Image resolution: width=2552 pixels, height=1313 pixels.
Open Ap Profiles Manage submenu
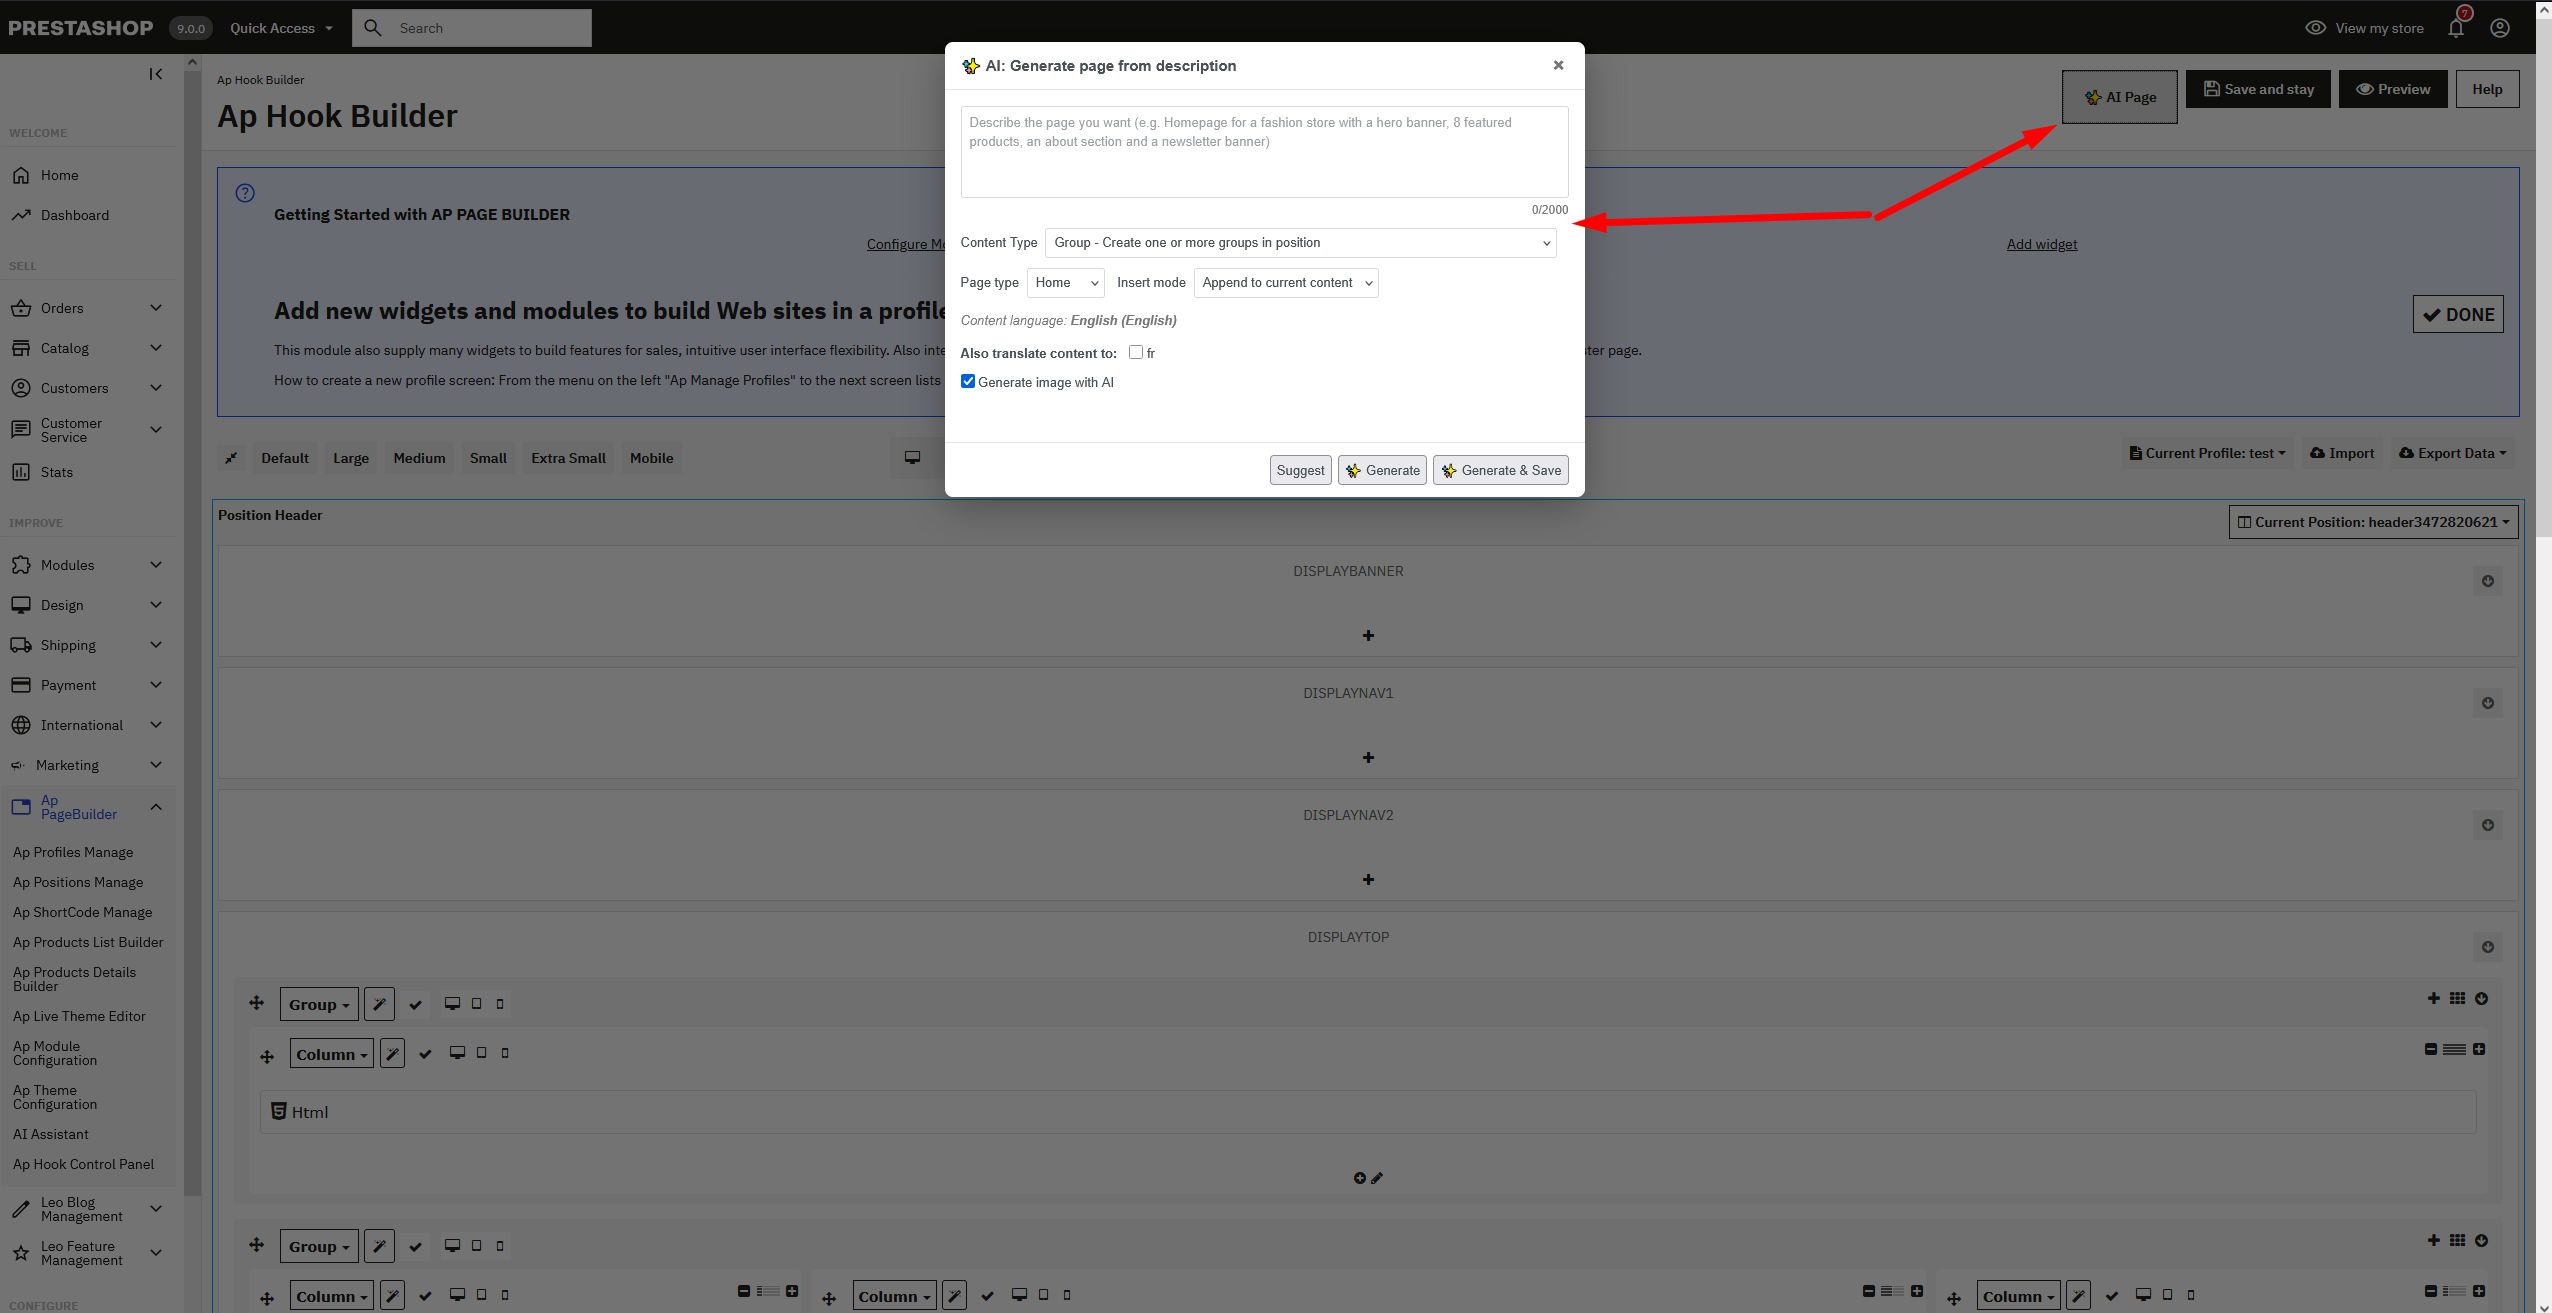click(73, 852)
